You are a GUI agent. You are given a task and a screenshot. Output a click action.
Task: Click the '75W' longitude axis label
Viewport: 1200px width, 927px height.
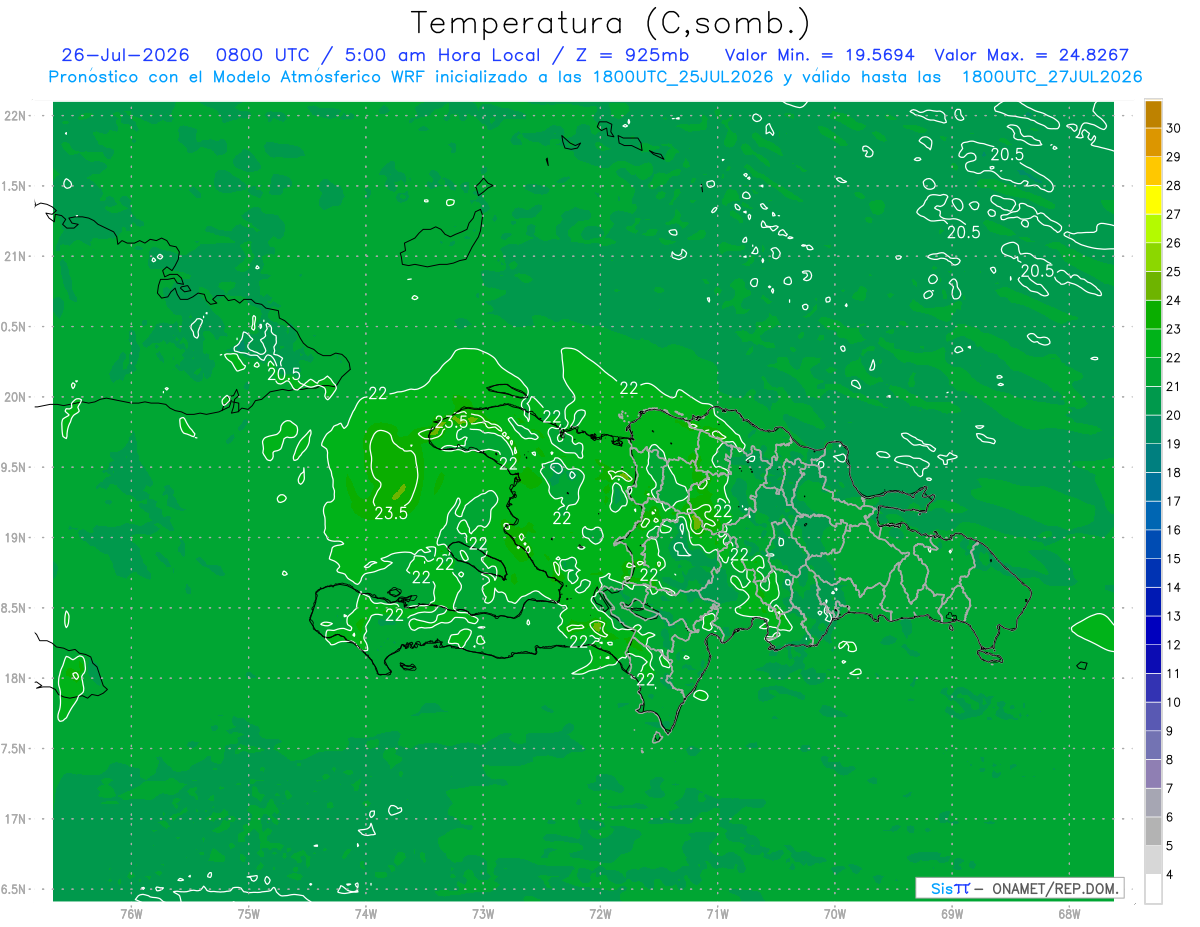coord(248,914)
